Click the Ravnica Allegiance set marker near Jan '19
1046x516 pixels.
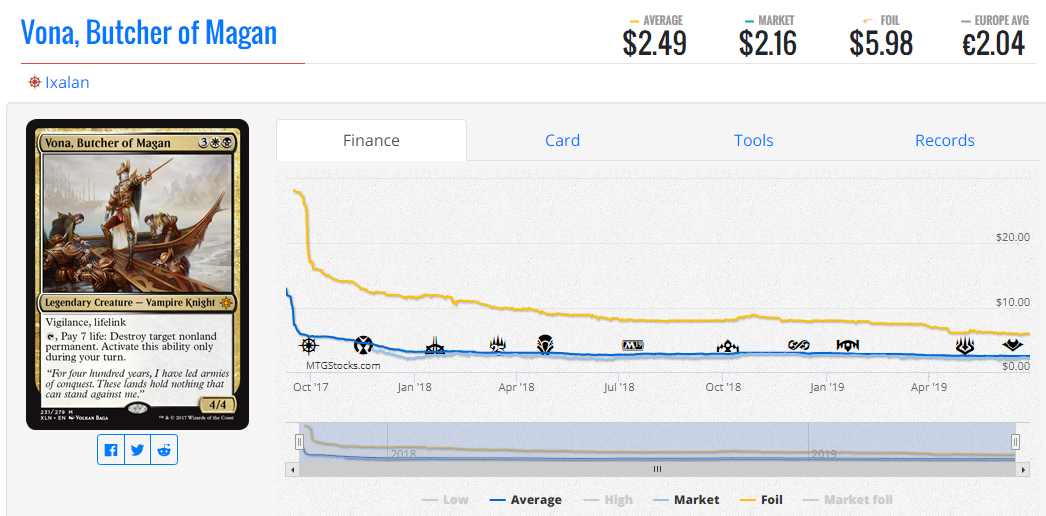(847, 345)
